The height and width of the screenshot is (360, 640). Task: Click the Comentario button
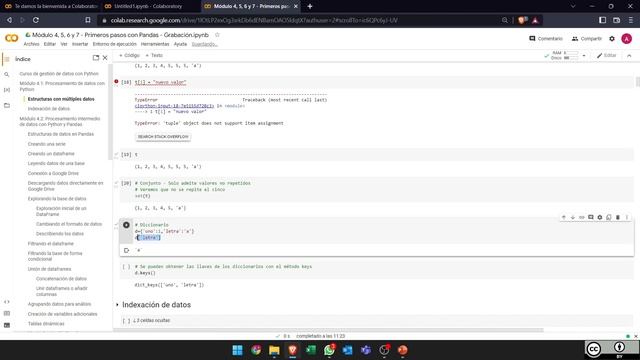coord(546,39)
